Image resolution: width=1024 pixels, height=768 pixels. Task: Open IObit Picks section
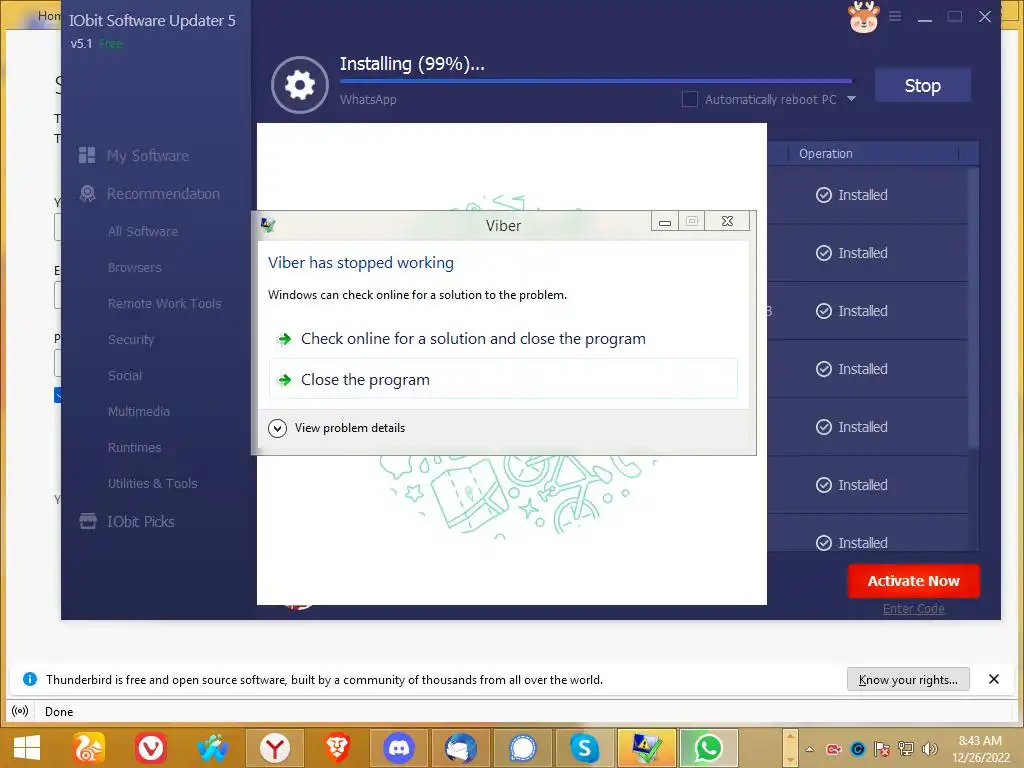(140, 521)
